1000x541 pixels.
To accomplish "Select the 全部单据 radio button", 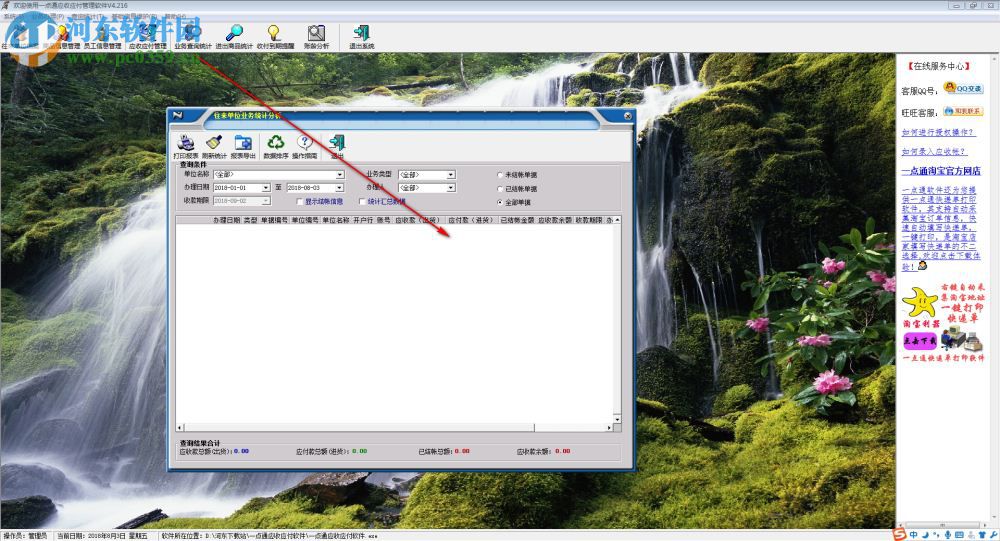I will tap(500, 202).
